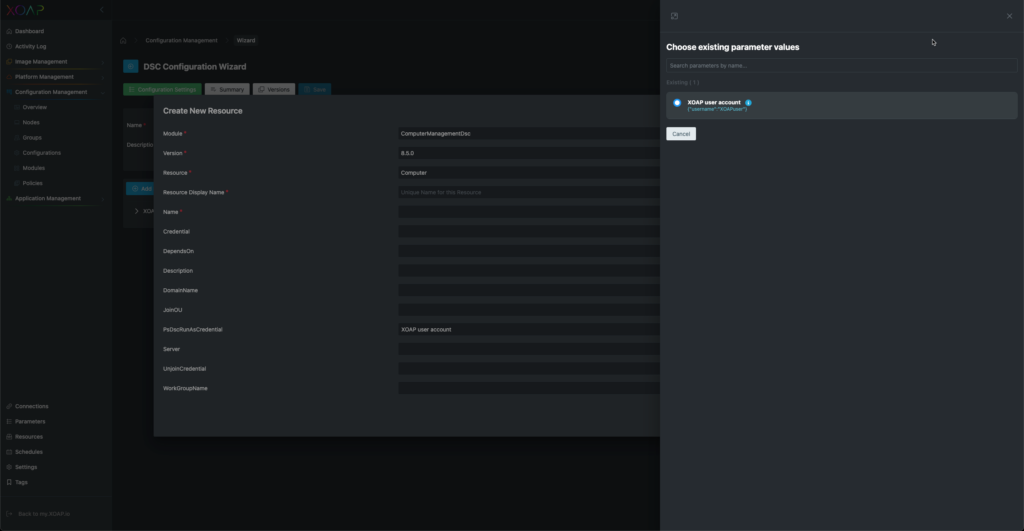Click the Wizard breadcrumb
1024x531 pixels.
[x=246, y=40]
